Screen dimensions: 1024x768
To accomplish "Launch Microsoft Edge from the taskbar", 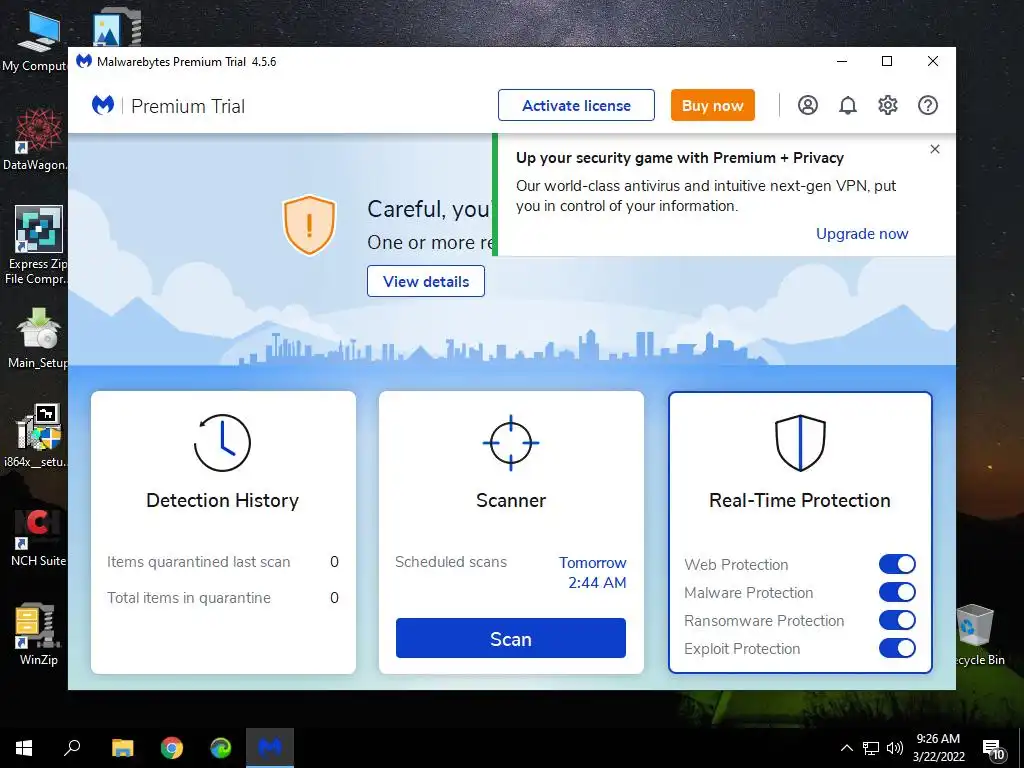I will click(x=221, y=748).
